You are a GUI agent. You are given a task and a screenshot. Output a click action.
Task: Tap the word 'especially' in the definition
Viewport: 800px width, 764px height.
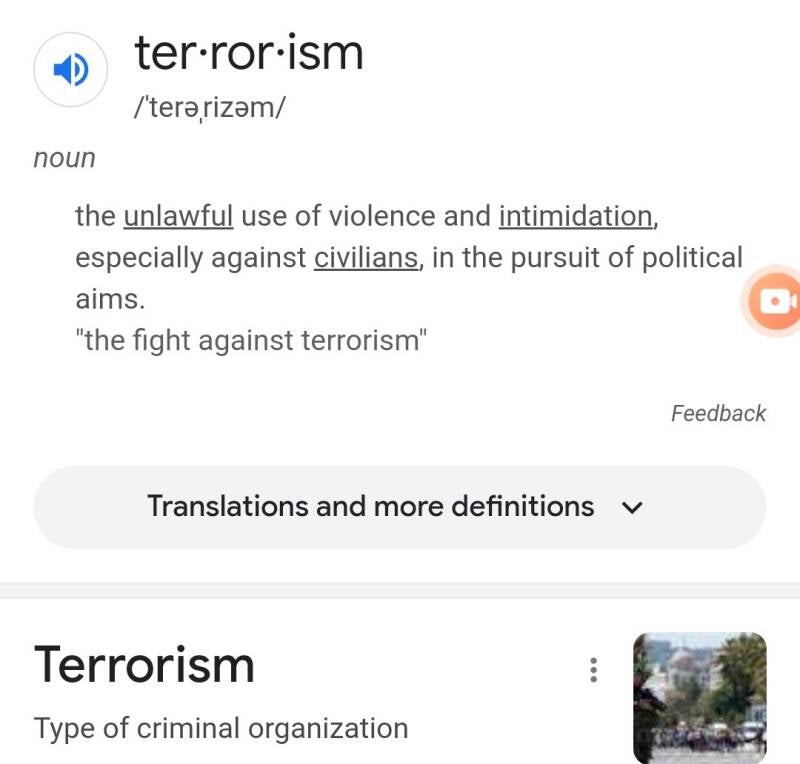point(139,258)
